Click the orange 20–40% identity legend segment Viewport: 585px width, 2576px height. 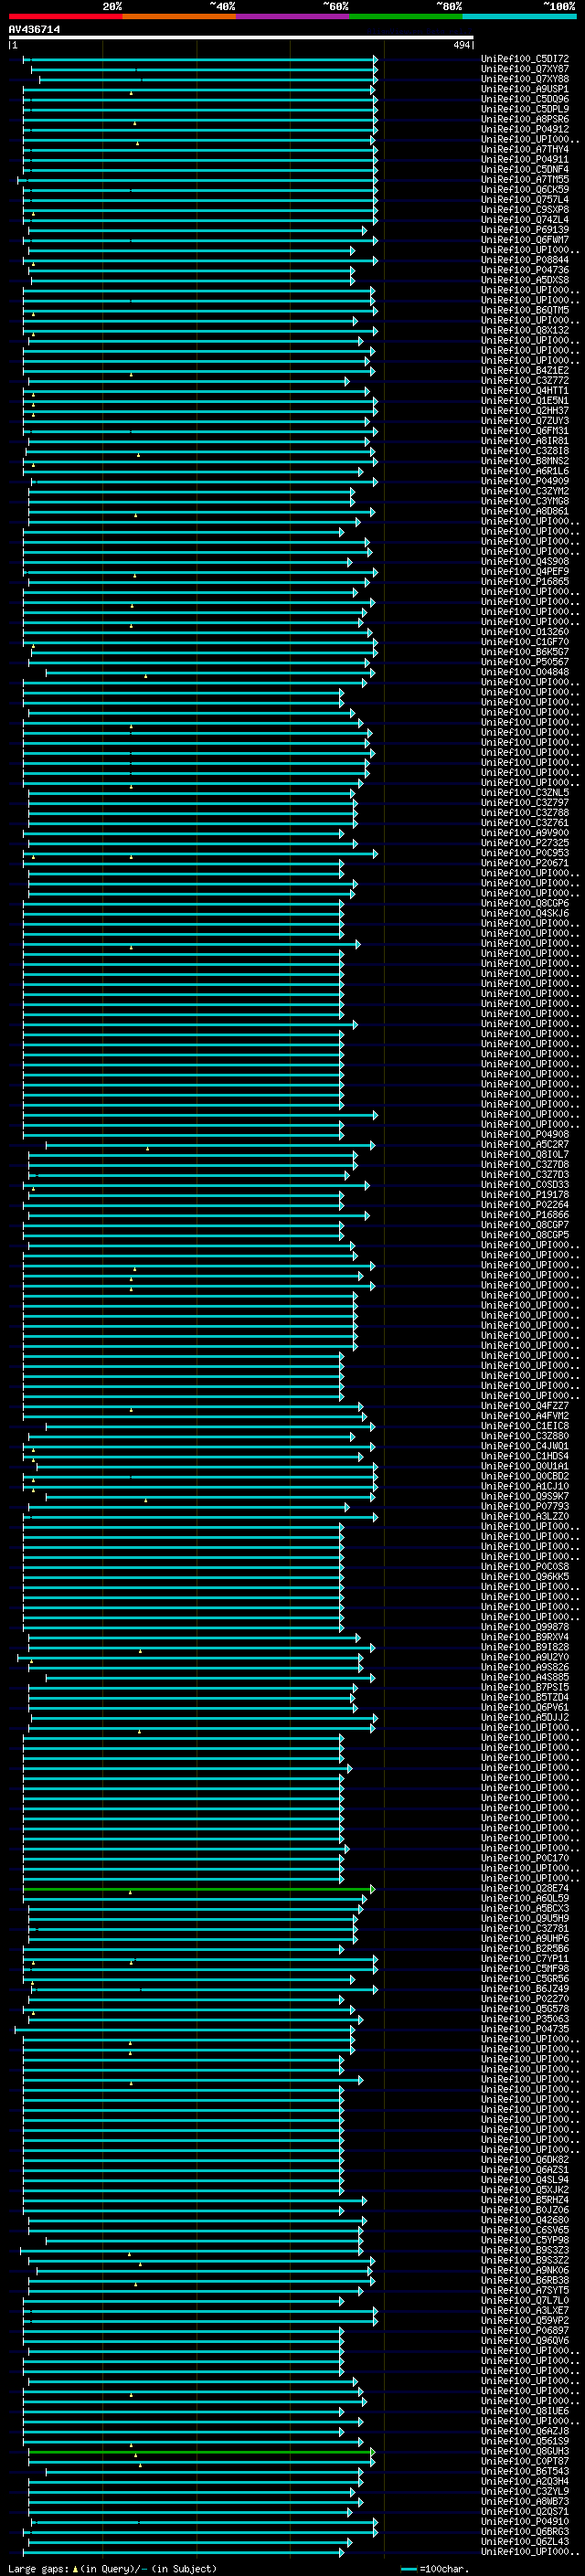coord(179,16)
